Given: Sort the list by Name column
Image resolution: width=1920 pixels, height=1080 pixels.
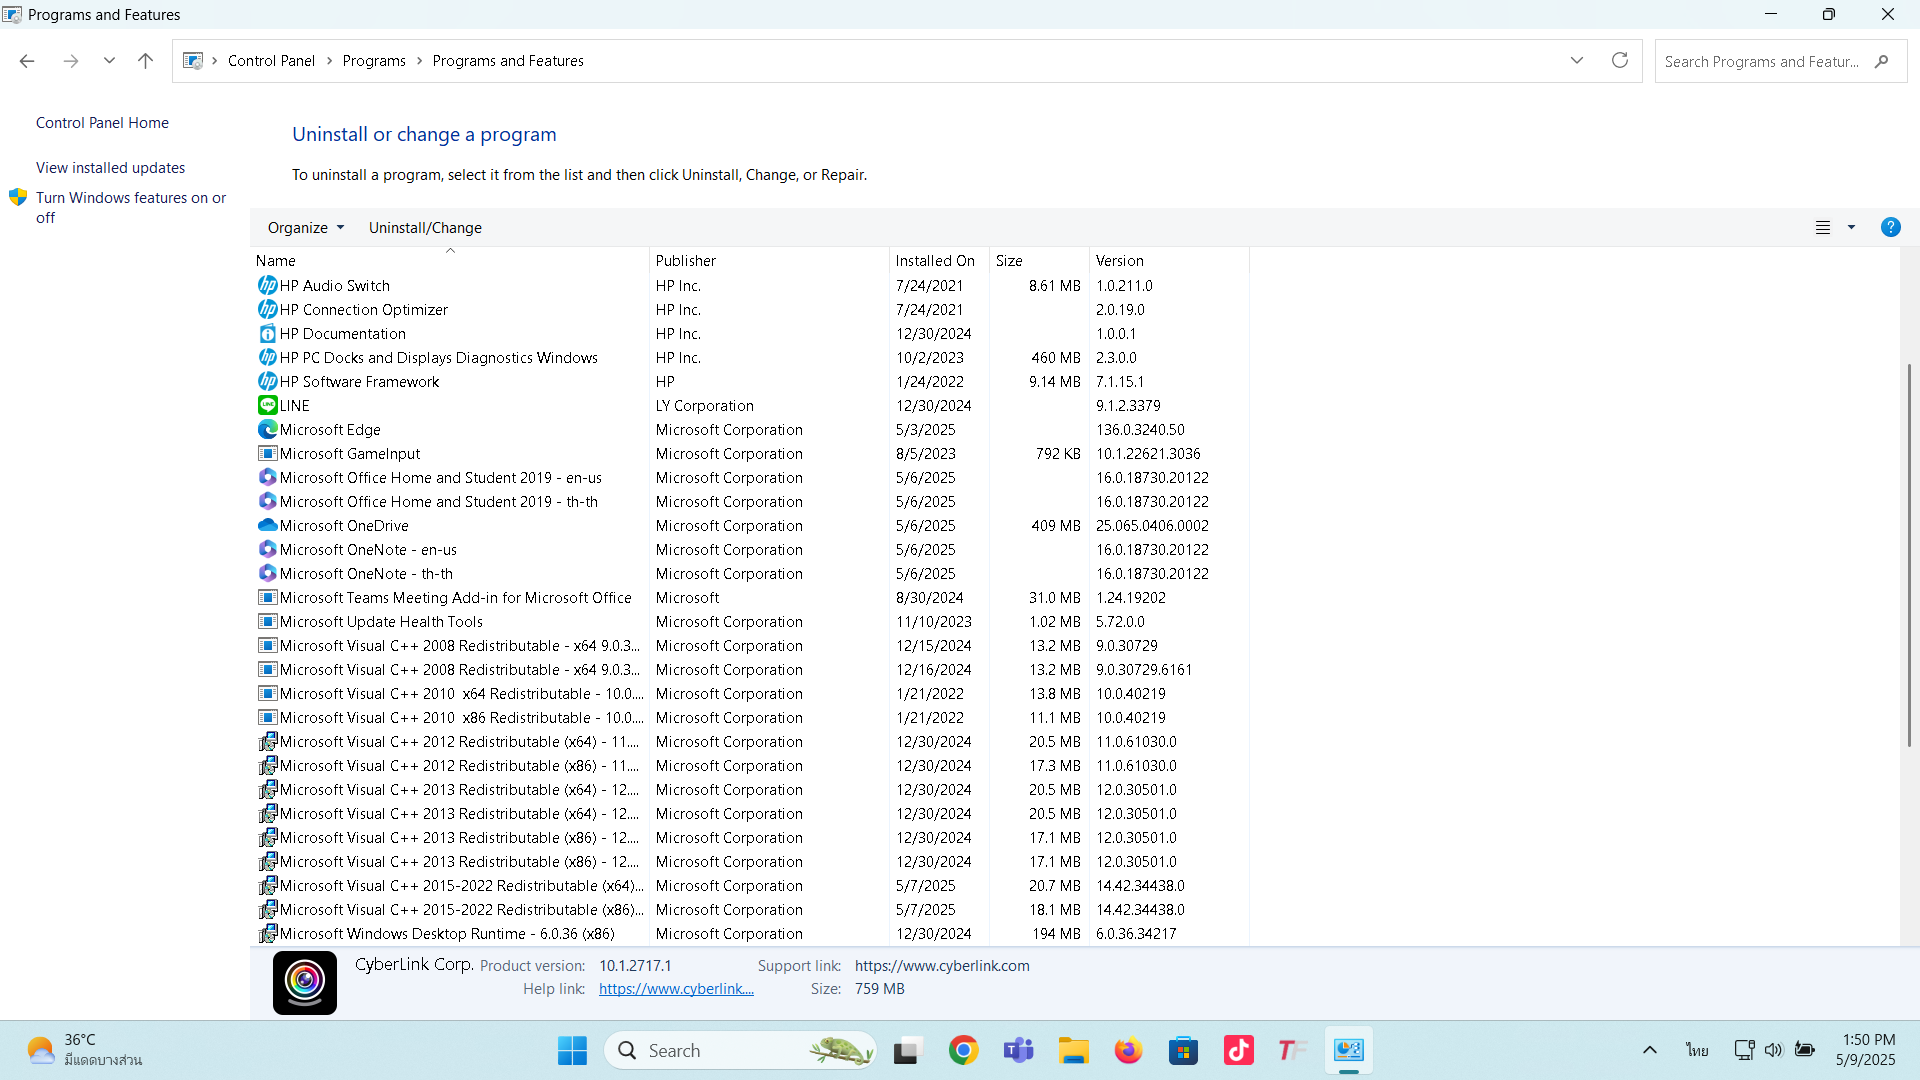Looking at the screenshot, I should pyautogui.click(x=449, y=261).
